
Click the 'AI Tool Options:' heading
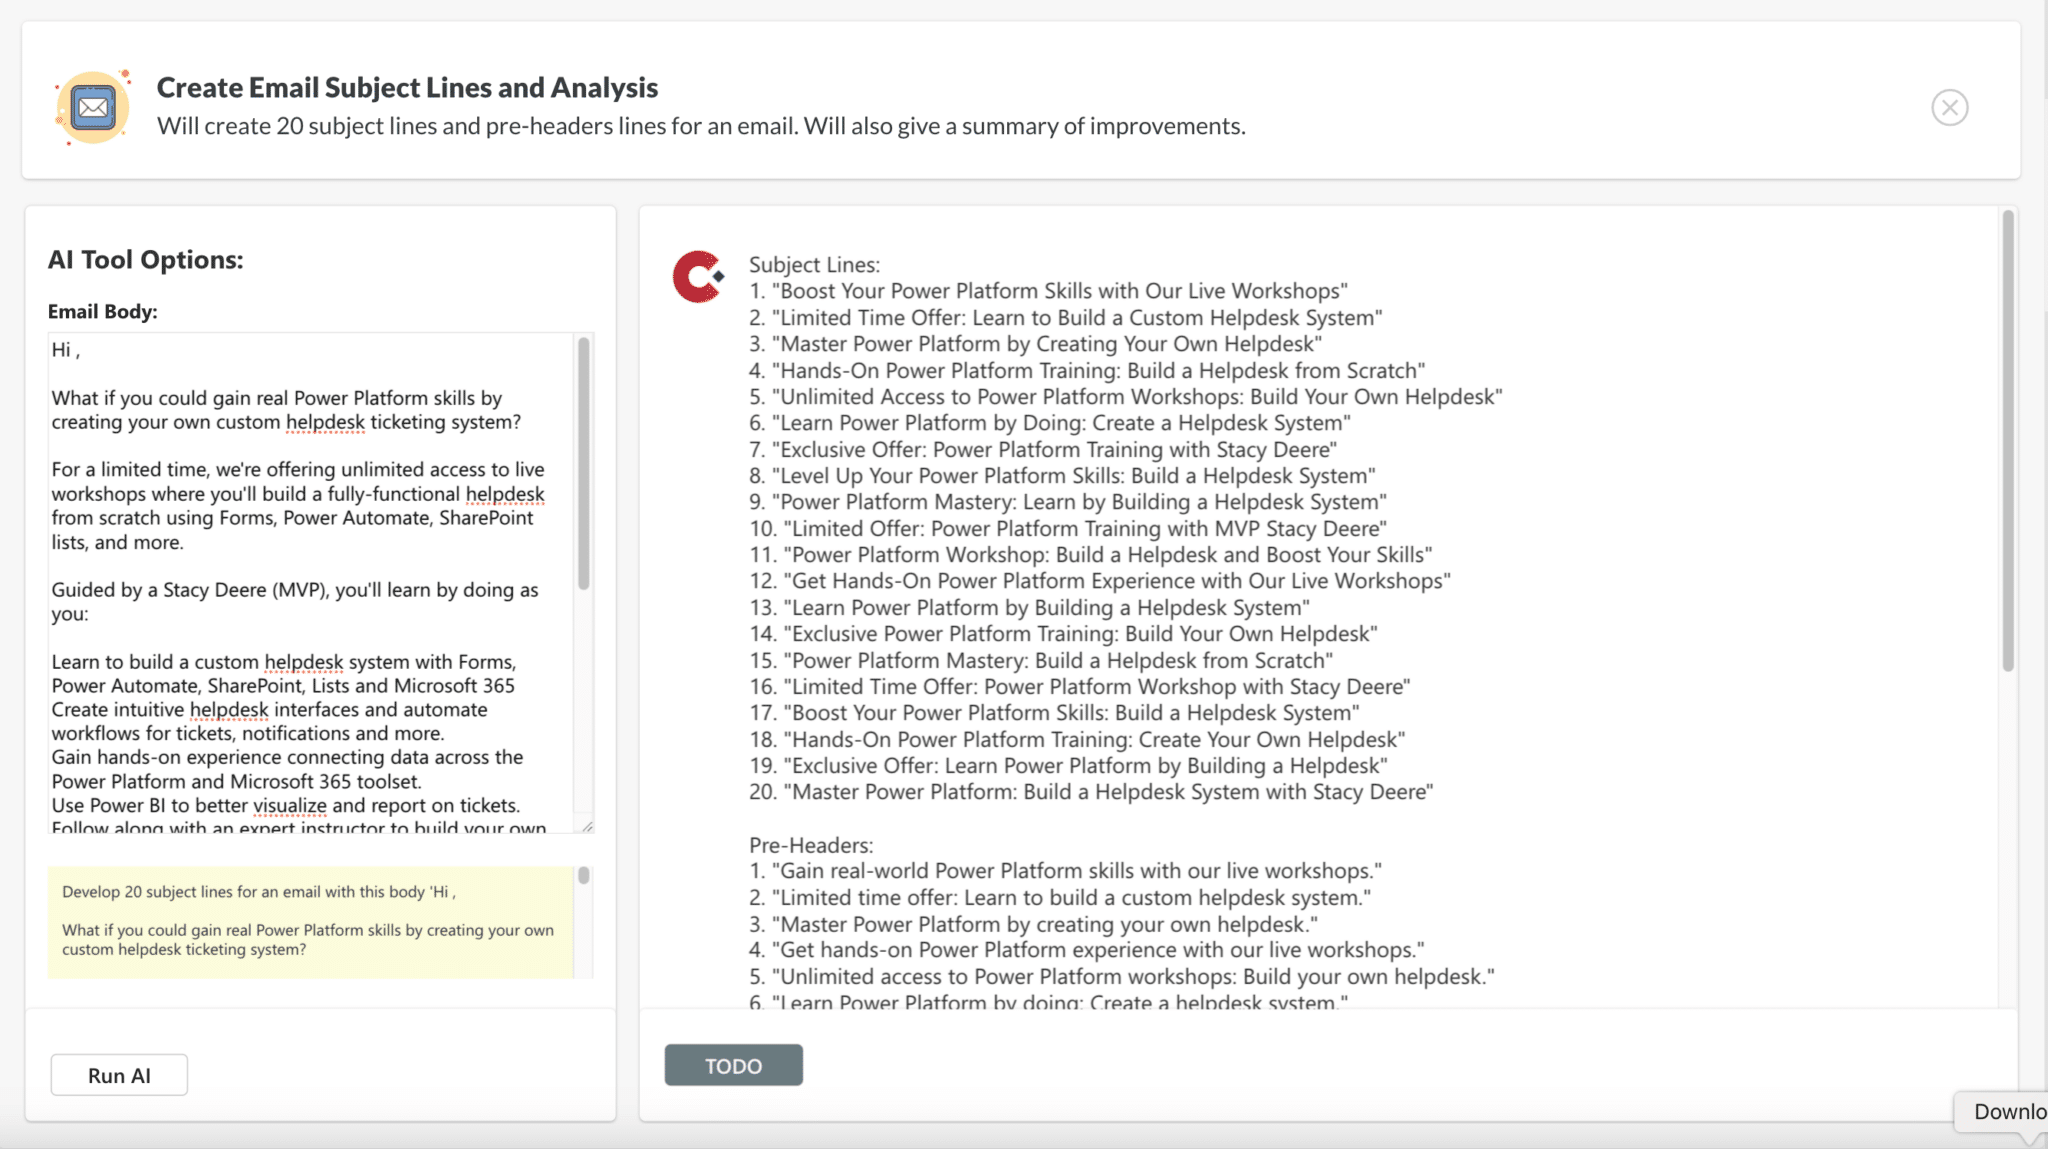pyautogui.click(x=146, y=260)
